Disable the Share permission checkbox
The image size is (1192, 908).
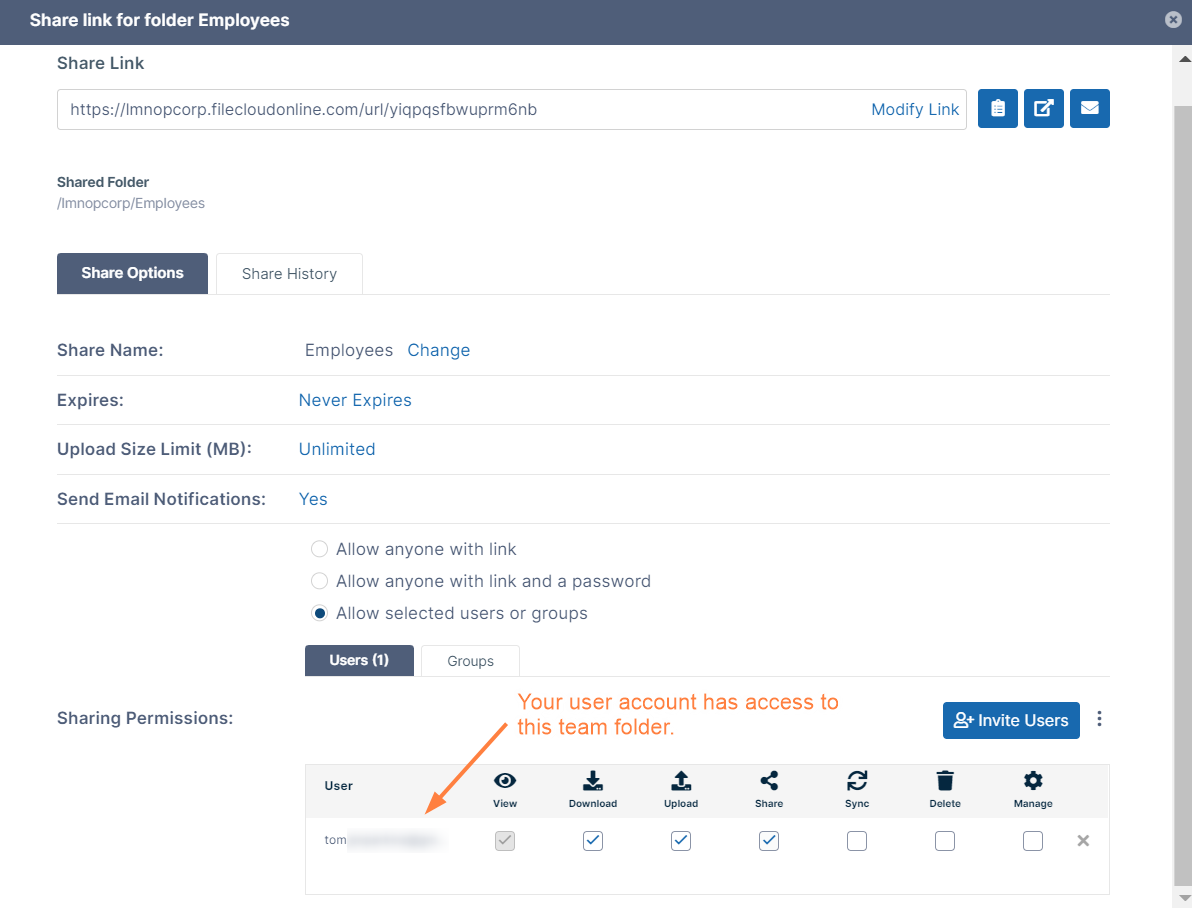pos(769,841)
